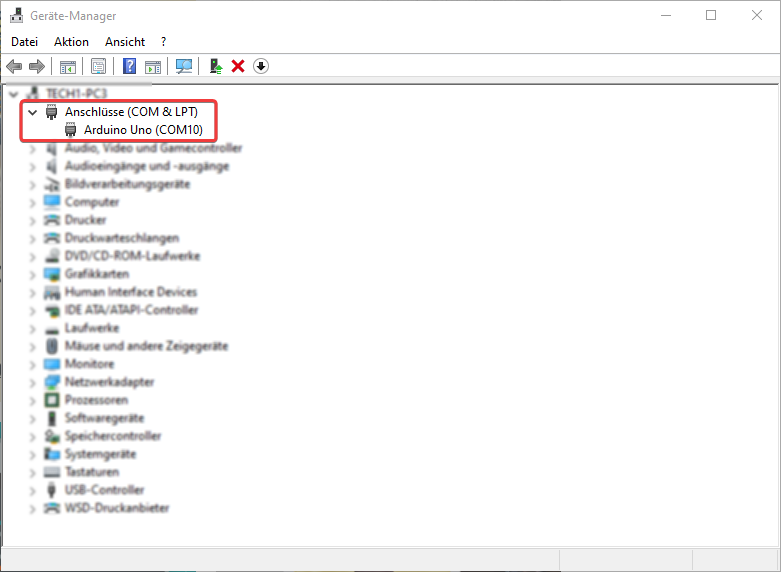Open the Aktion menu
781x572 pixels.
click(x=71, y=41)
